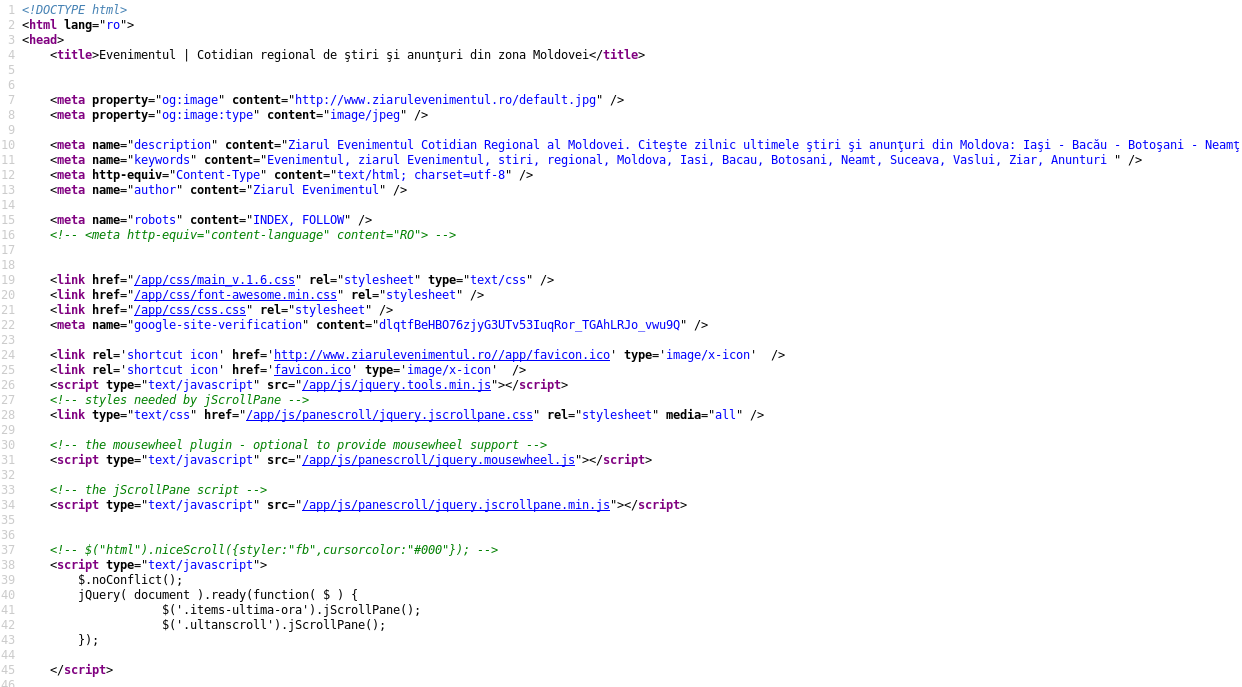Click the opening head tag on line 3
This screenshot has height=687, width=1242.
pos(43,40)
